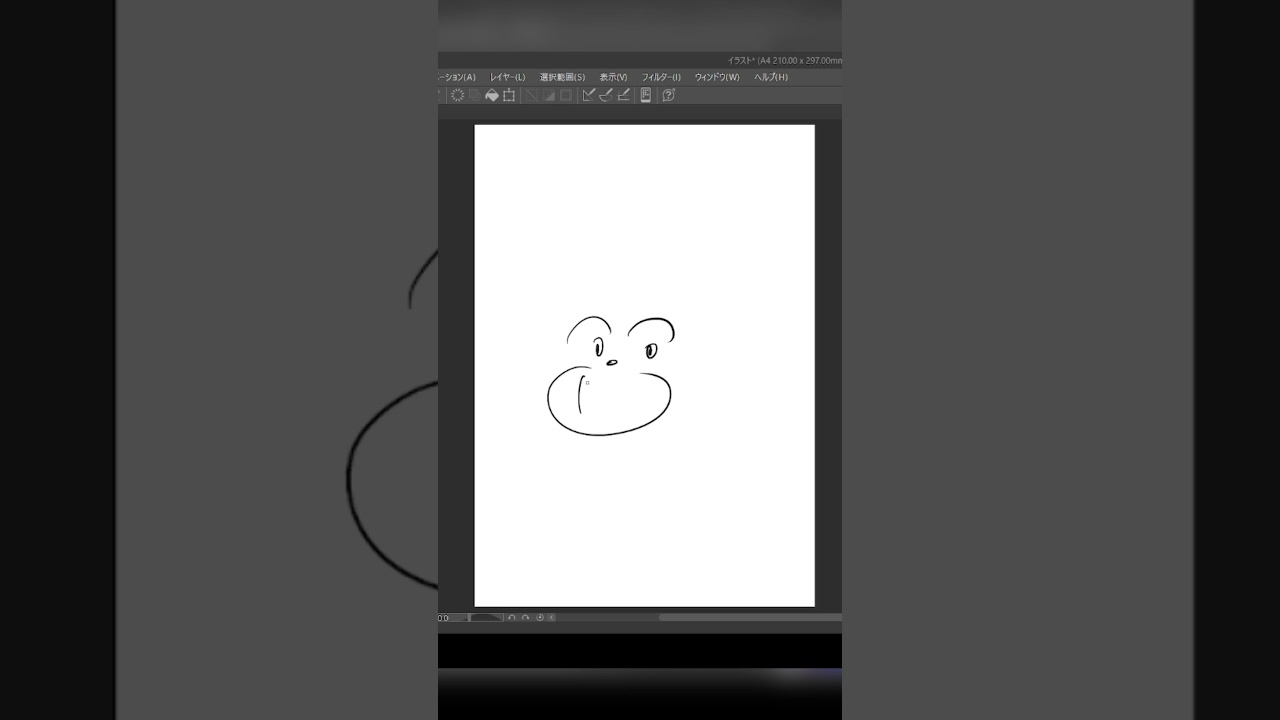Open the ウィンドウ(W) menu
Viewport: 1280px width, 720px height.
pyautogui.click(x=717, y=77)
